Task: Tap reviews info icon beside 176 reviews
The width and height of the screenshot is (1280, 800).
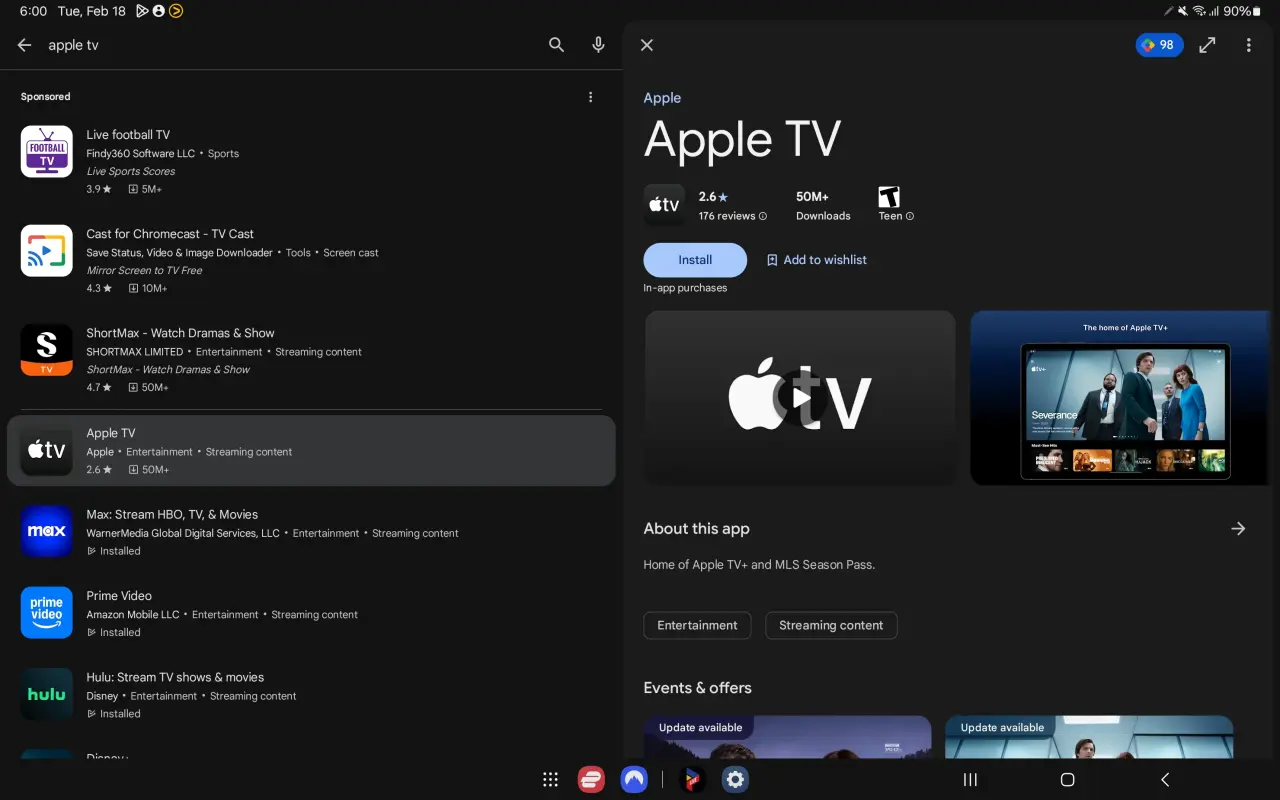Action: click(x=763, y=216)
